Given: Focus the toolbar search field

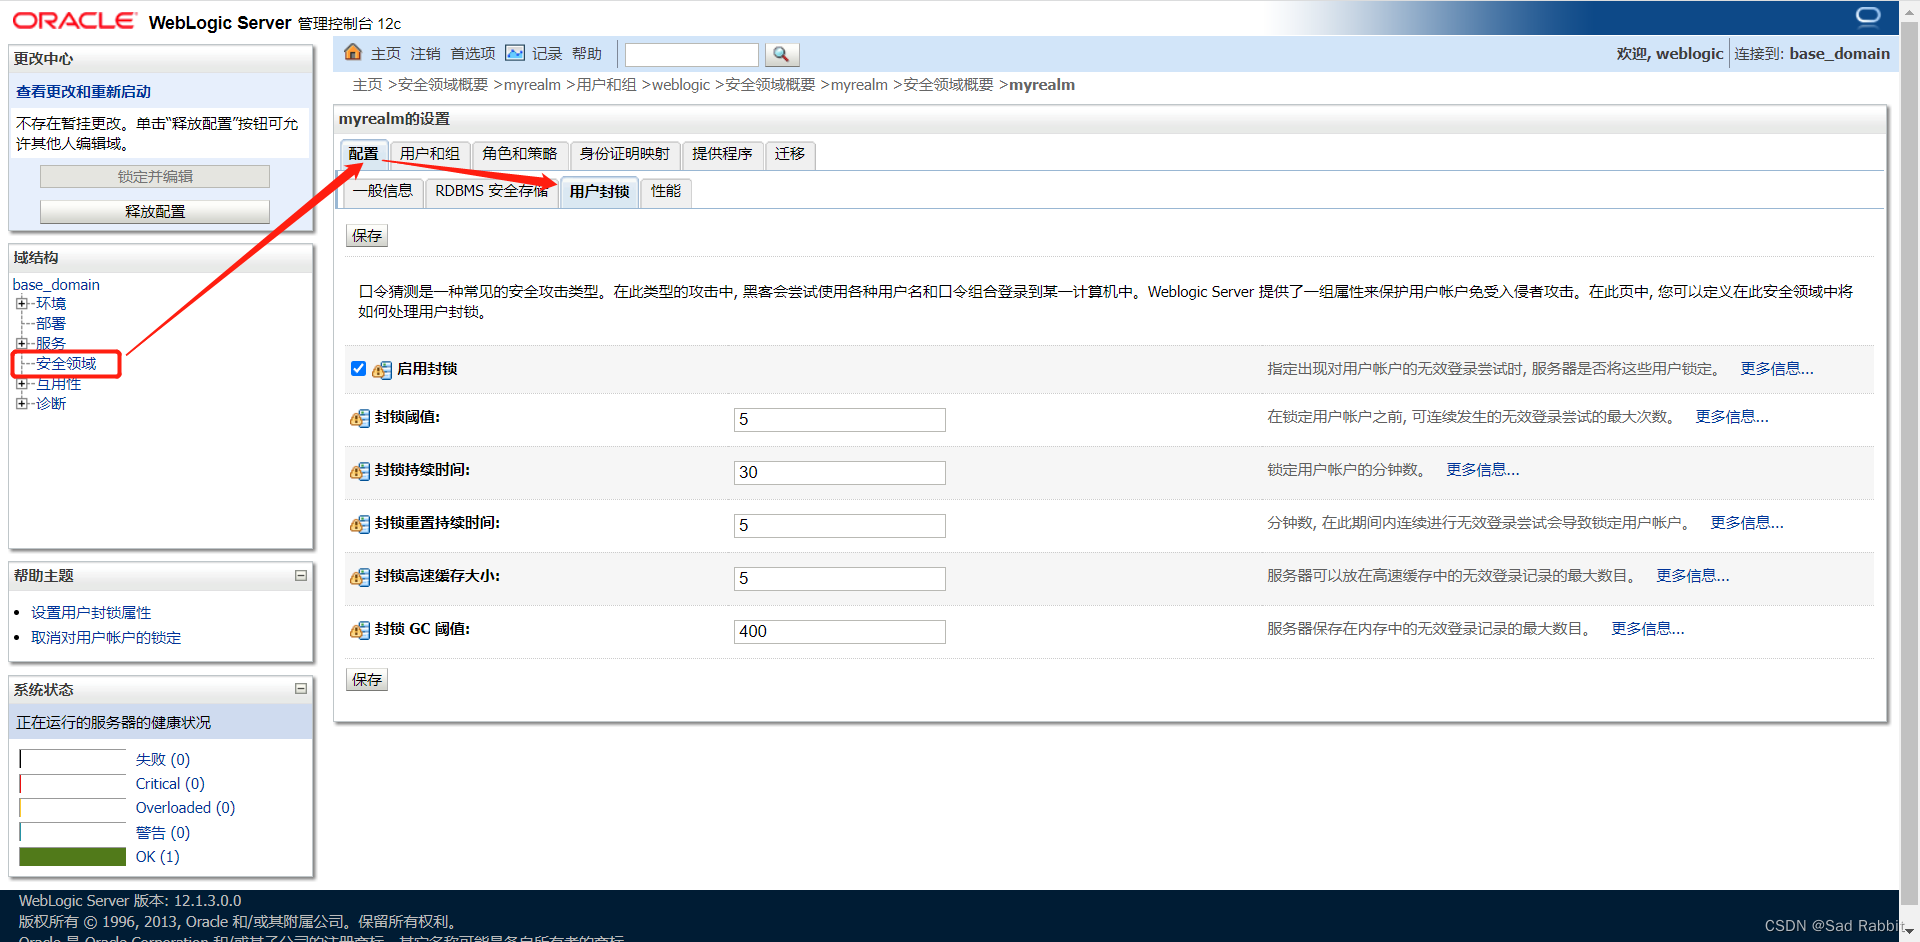Looking at the screenshot, I should [692, 55].
